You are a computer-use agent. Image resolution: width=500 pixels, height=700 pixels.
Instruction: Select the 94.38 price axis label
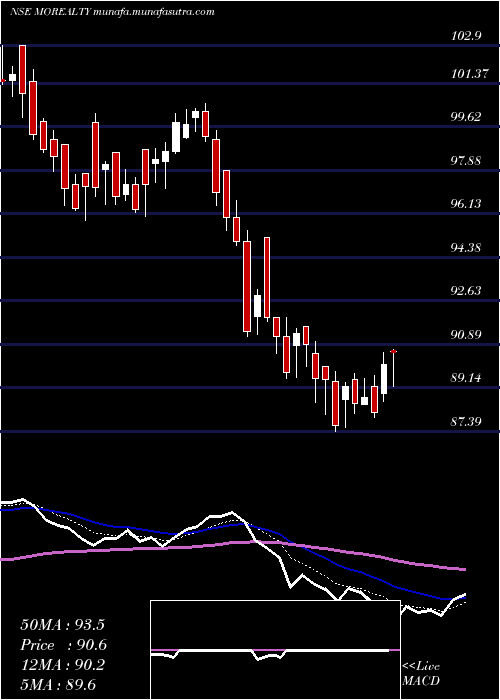pyautogui.click(x=467, y=247)
